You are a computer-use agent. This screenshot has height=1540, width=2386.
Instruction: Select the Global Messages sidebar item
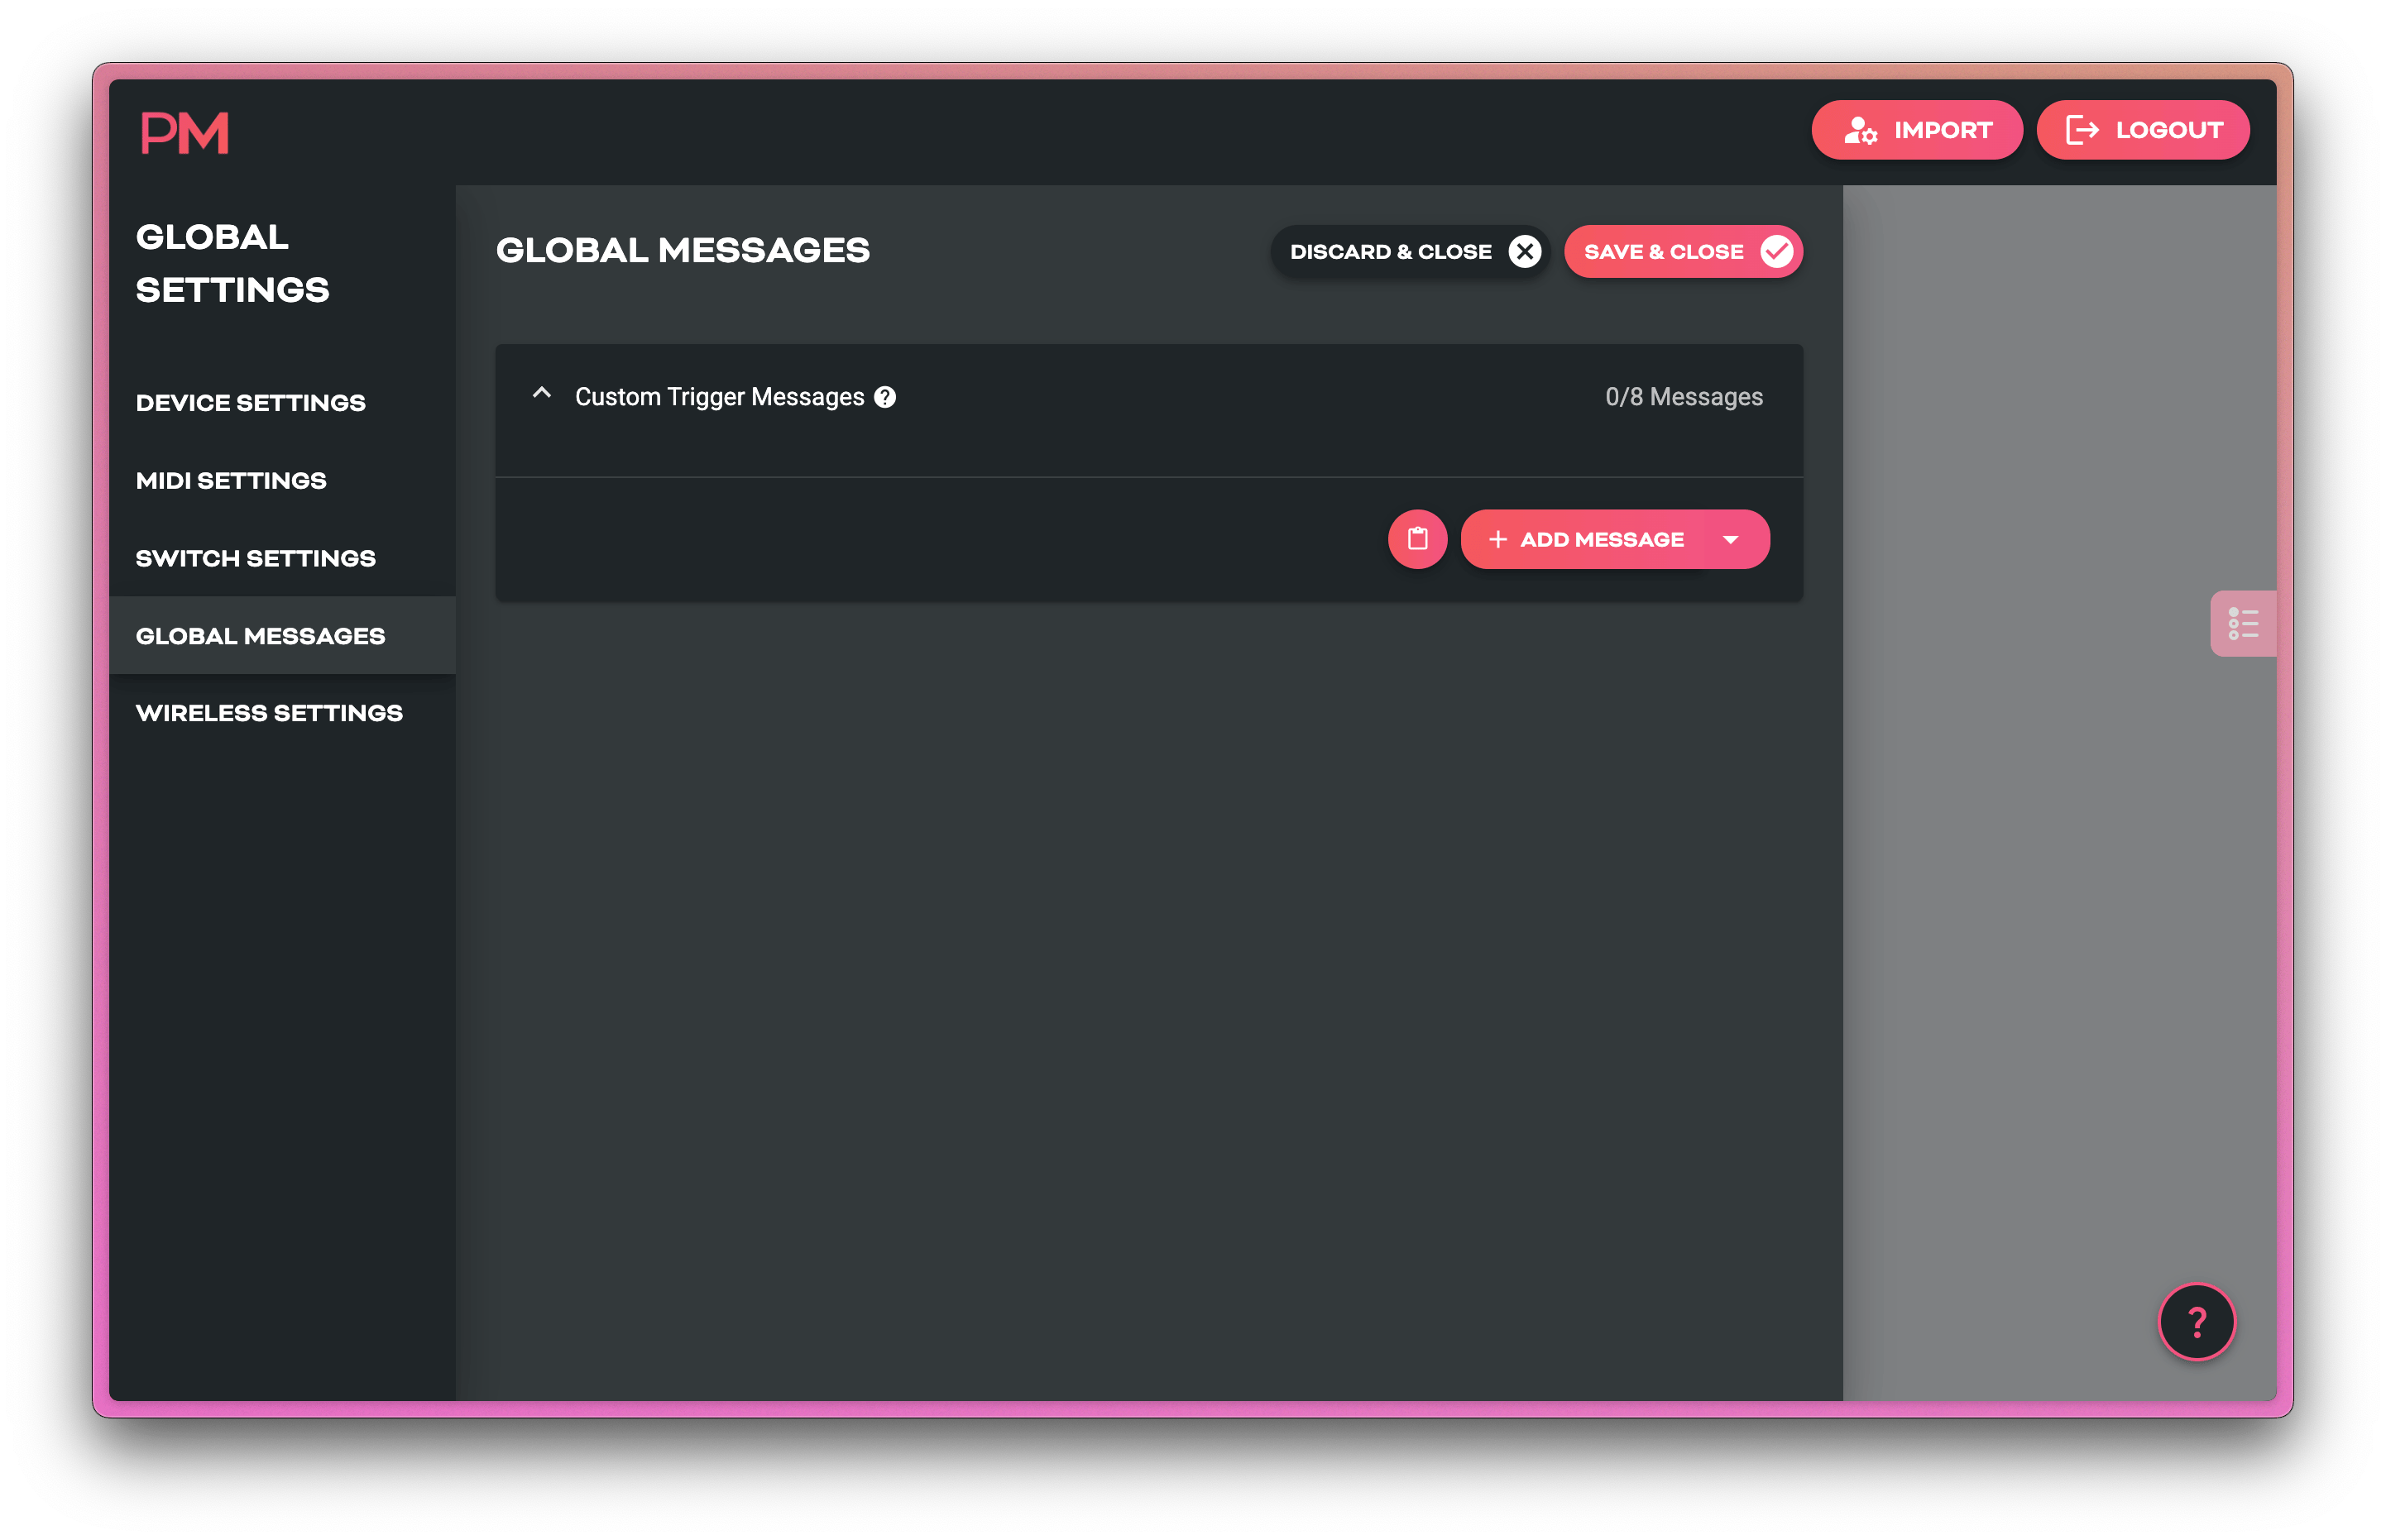pyautogui.click(x=260, y=635)
